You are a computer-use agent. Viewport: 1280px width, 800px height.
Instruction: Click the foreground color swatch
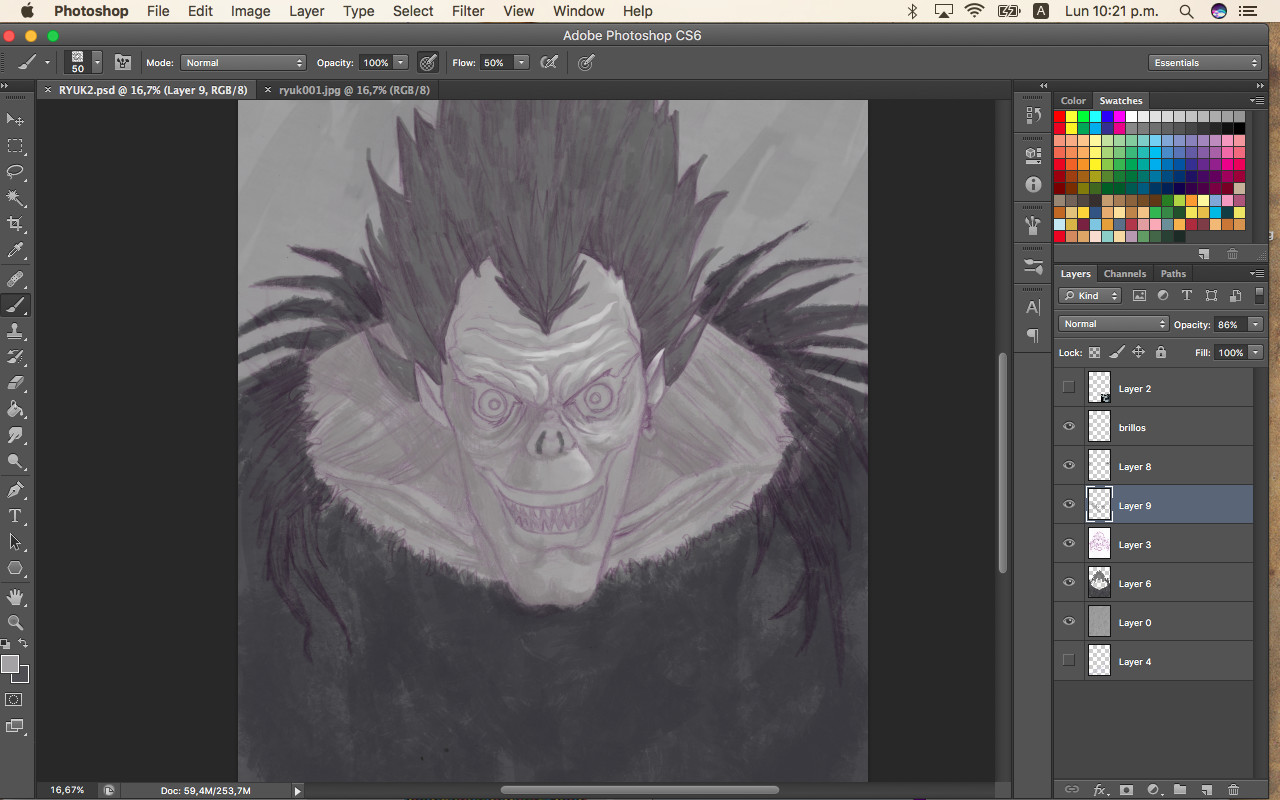coord(10,664)
